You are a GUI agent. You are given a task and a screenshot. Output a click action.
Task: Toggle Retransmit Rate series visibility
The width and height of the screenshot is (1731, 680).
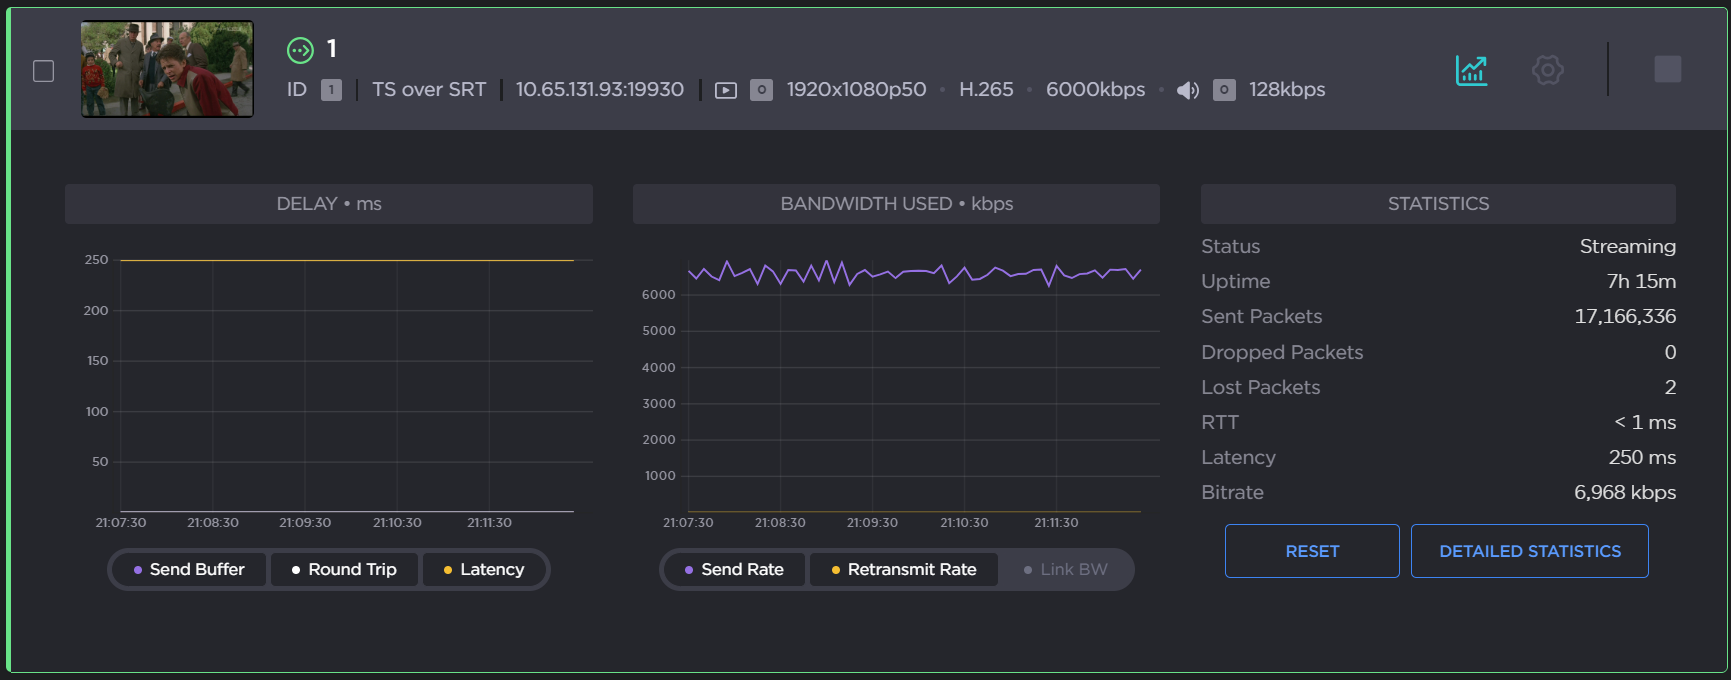tap(904, 569)
